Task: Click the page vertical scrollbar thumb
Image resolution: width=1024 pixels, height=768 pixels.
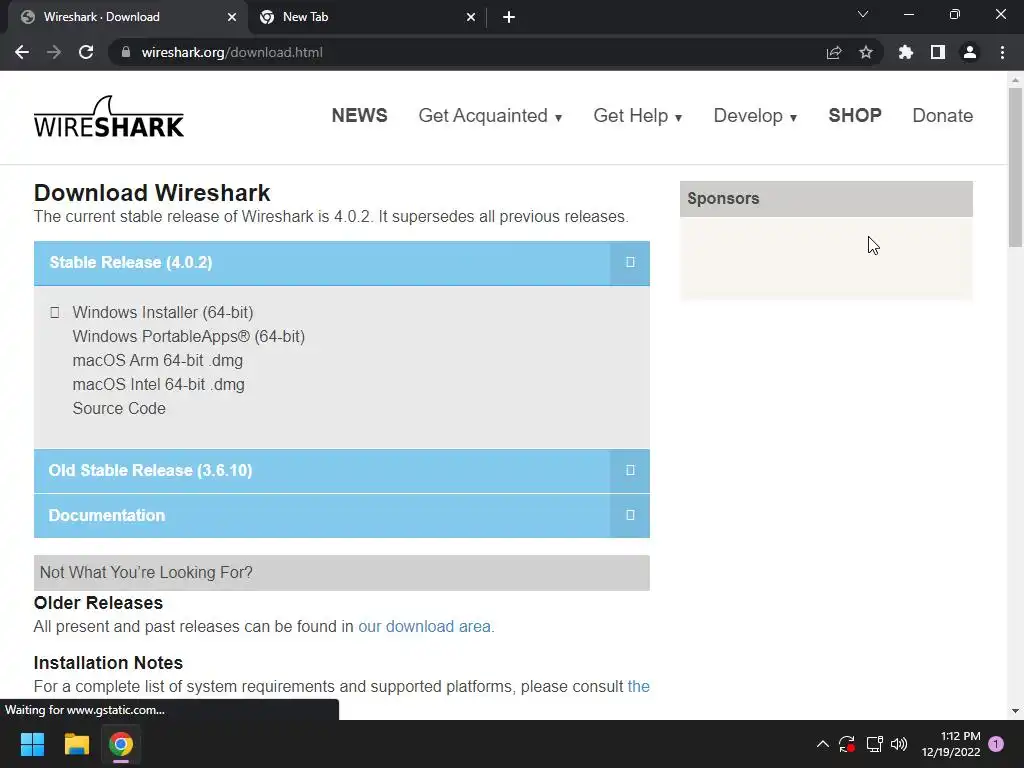Action: coord(1015,168)
